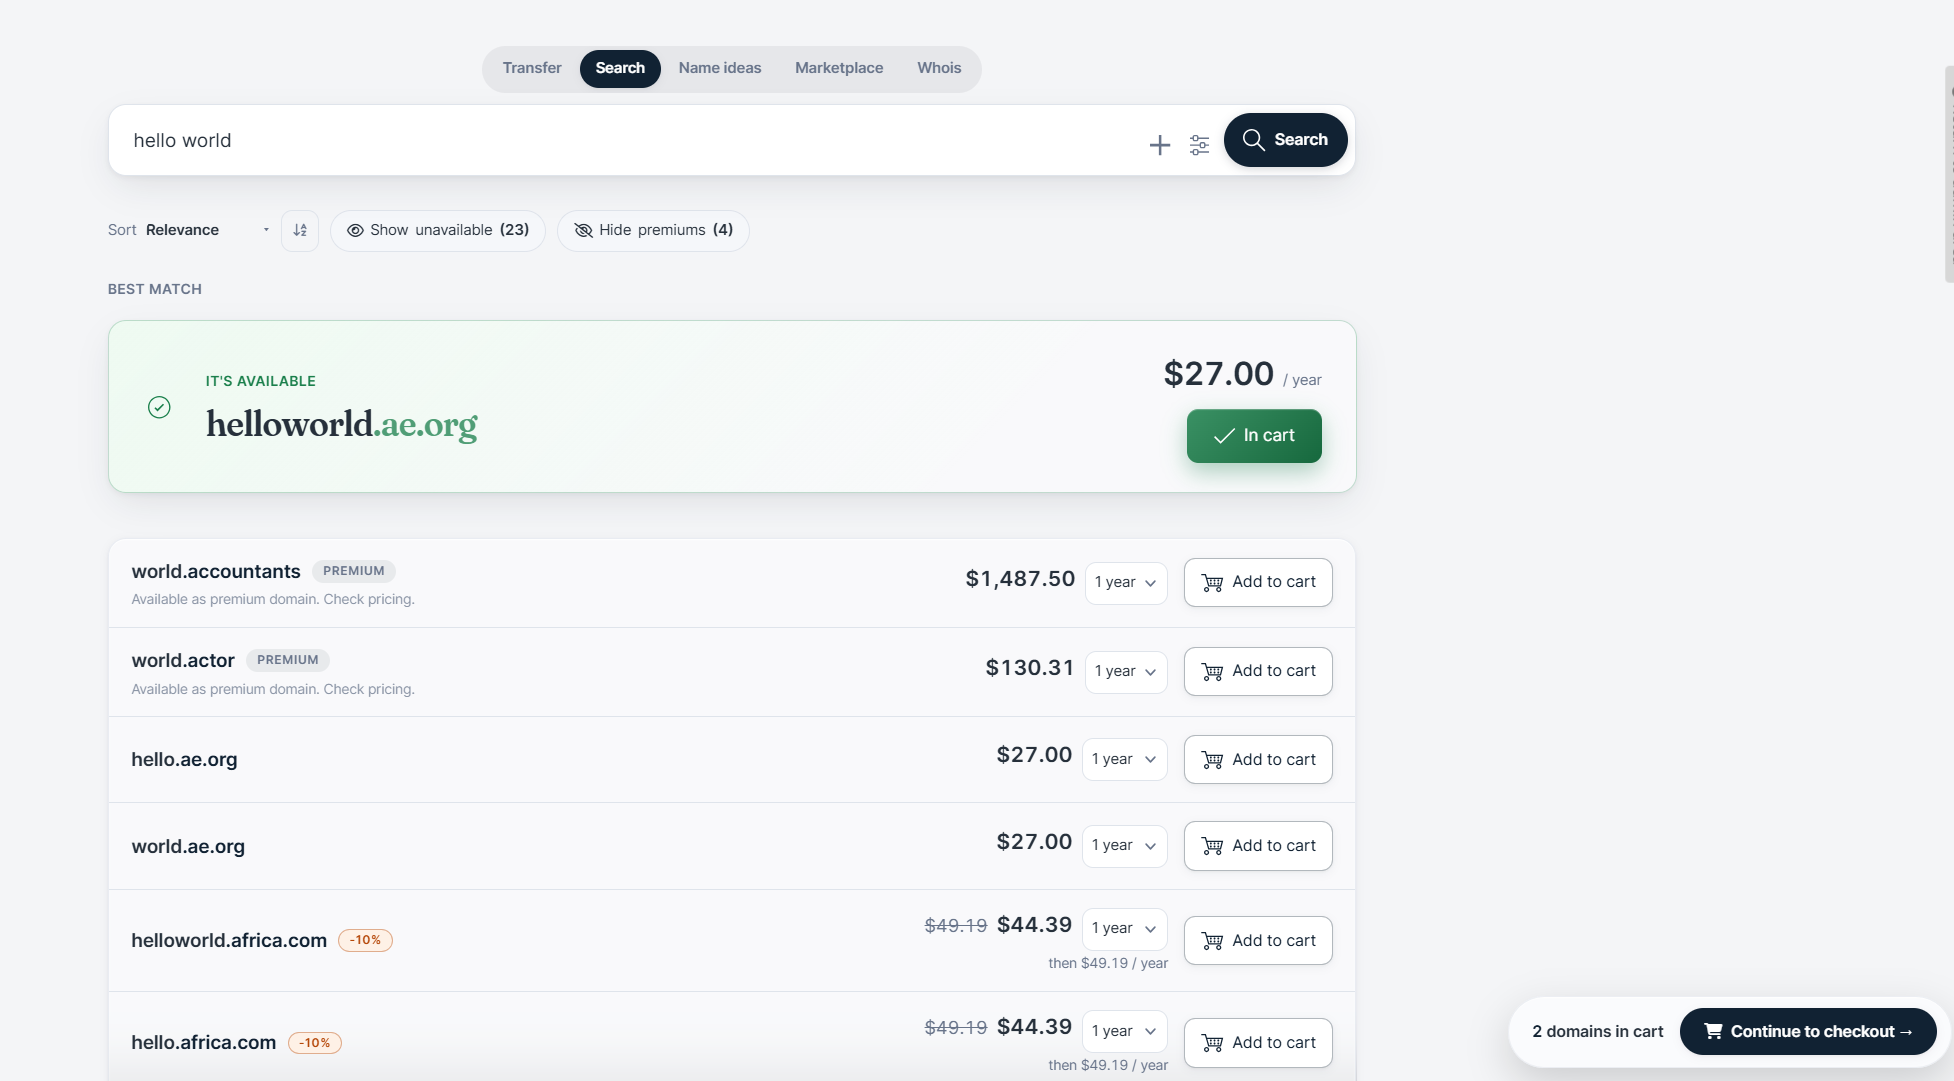Image resolution: width=1954 pixels, height=1081 pixels.
Task: Click the sort direction icon button
Action: [x=300, y=230]
